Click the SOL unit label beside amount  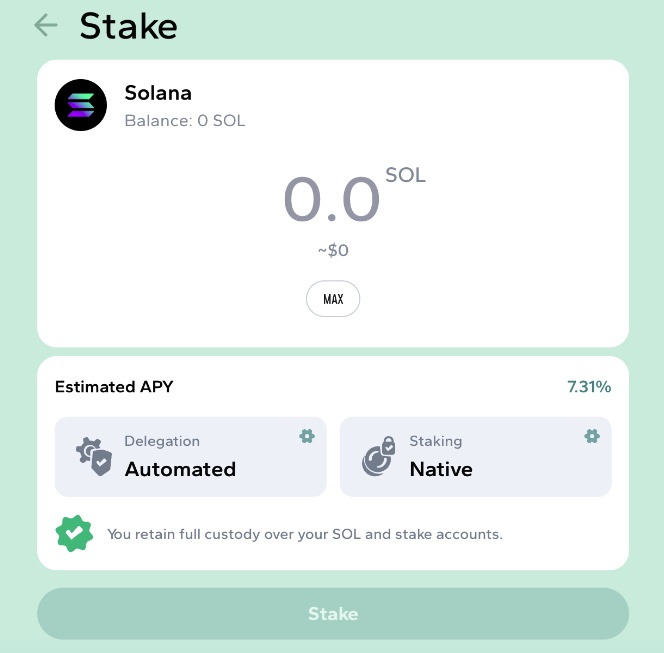tap(405, 176)
